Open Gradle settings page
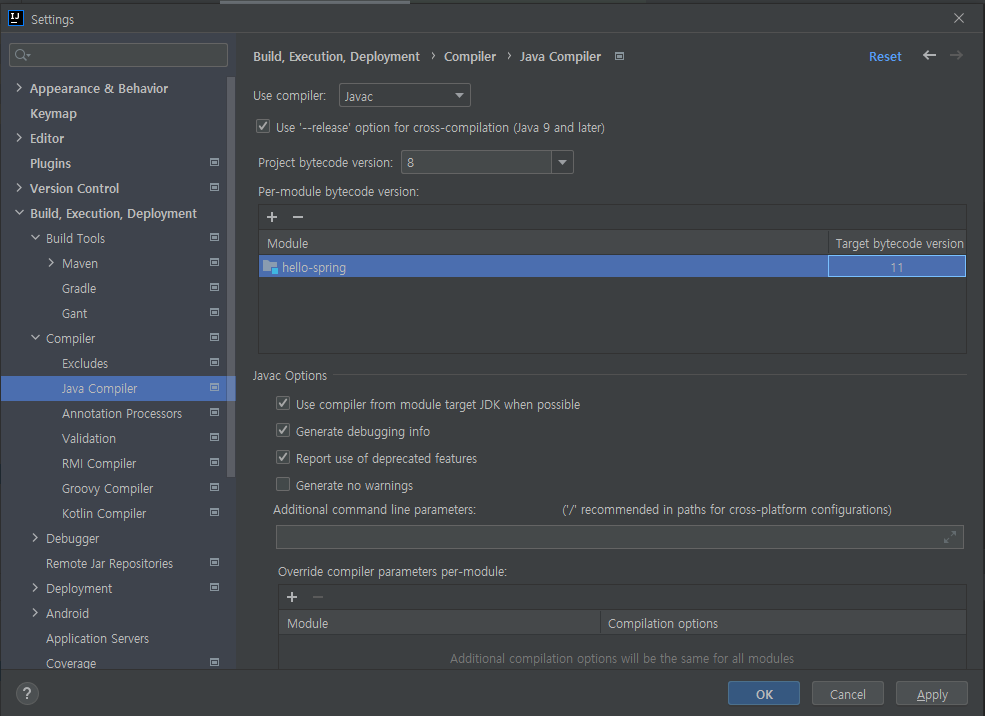 79,288
